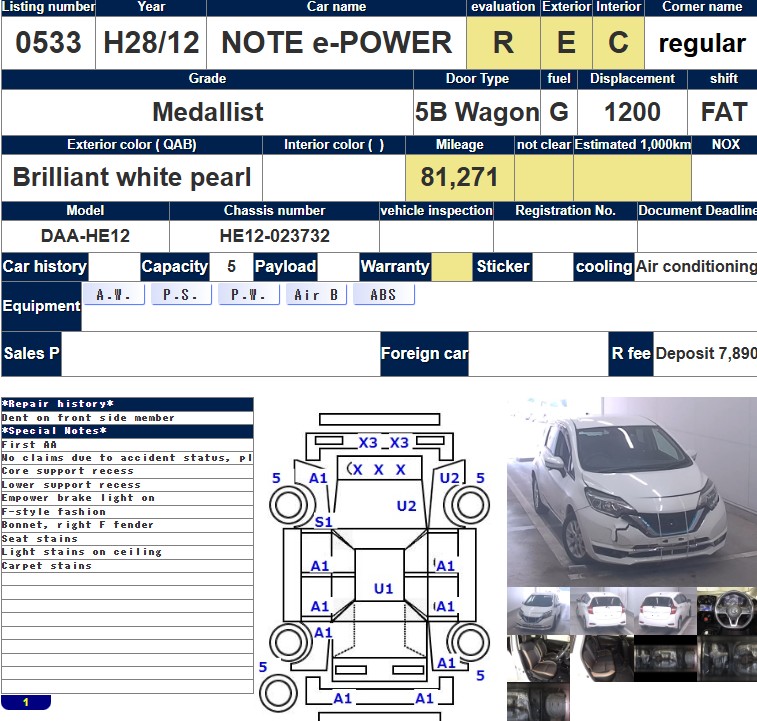
Task: Click the capacity value 5
Action: (x=231, y=267)
